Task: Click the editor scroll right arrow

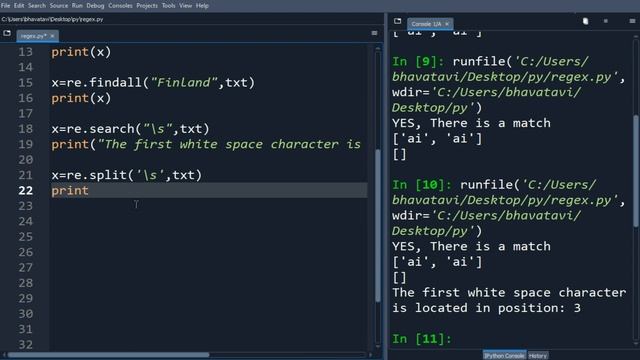Action: pyautogui.click(x=371, y=355)
